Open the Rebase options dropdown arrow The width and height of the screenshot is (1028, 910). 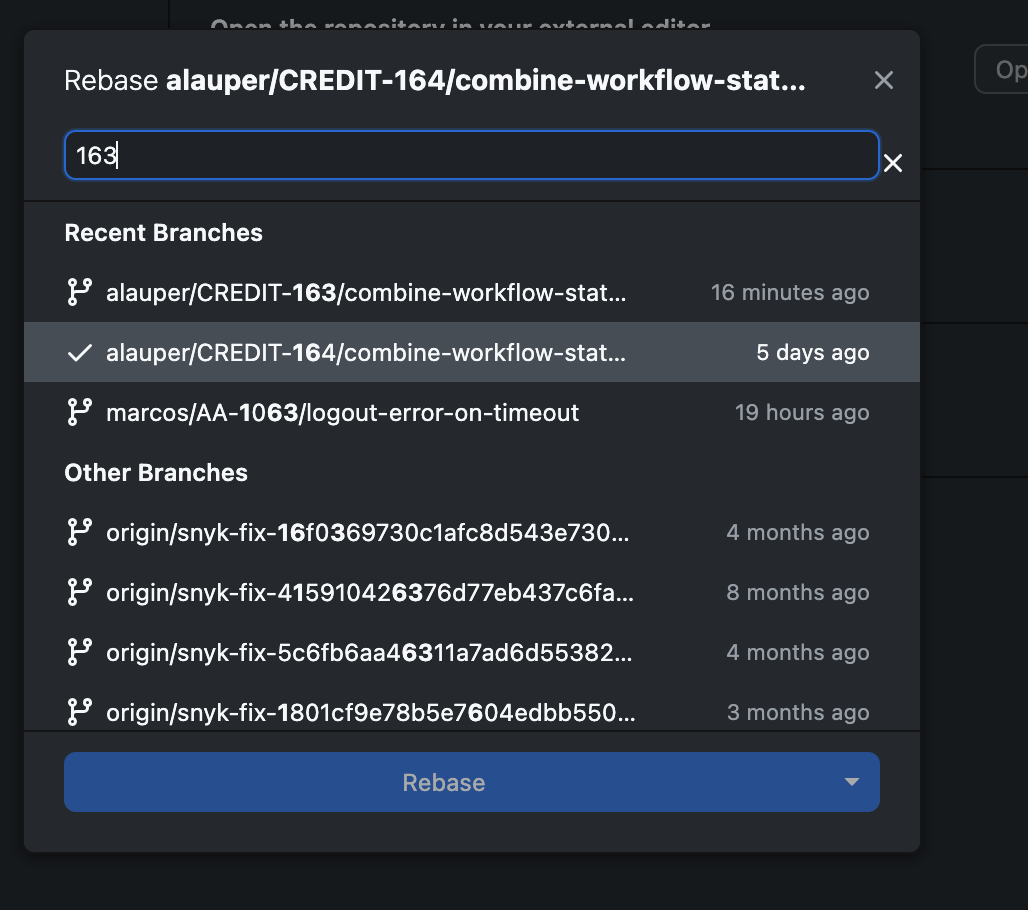851,782
